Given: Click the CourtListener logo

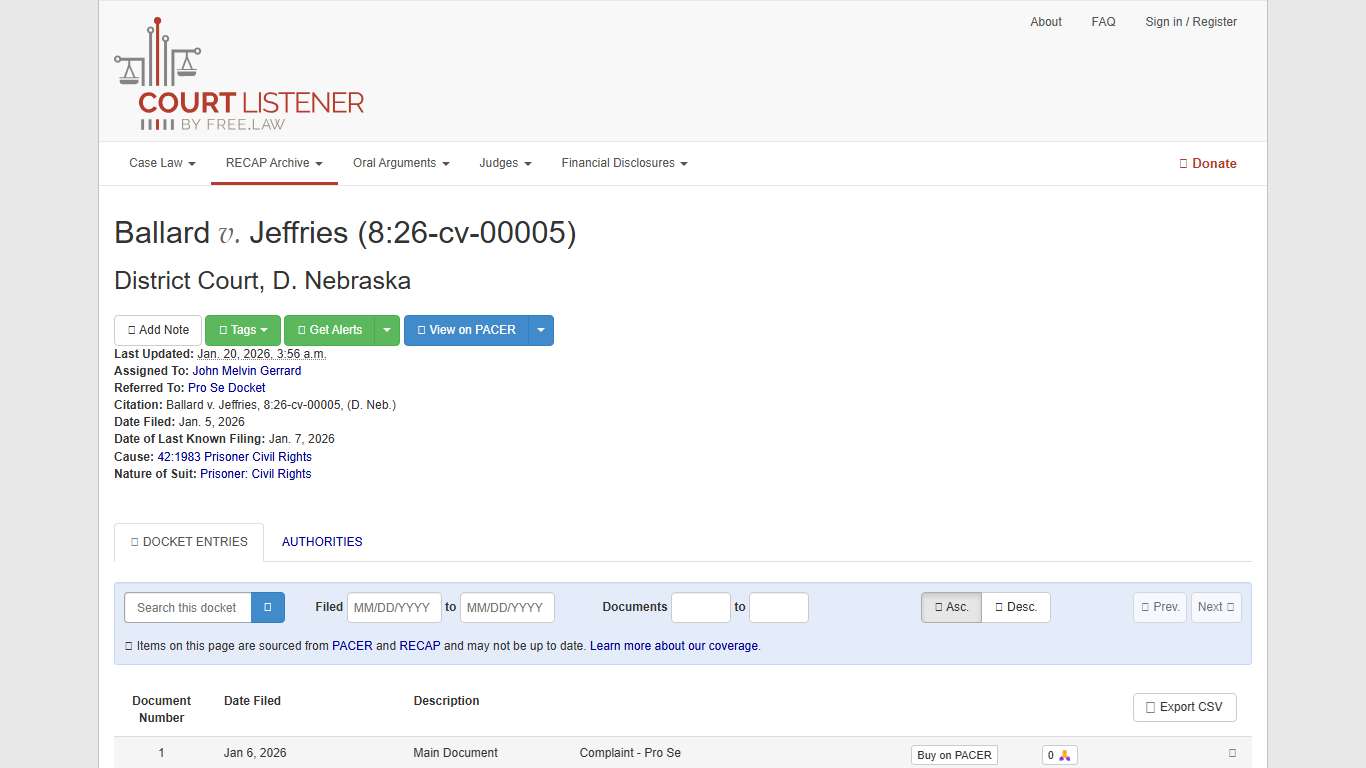Looking at the screenshot, I should coord(239,75).
